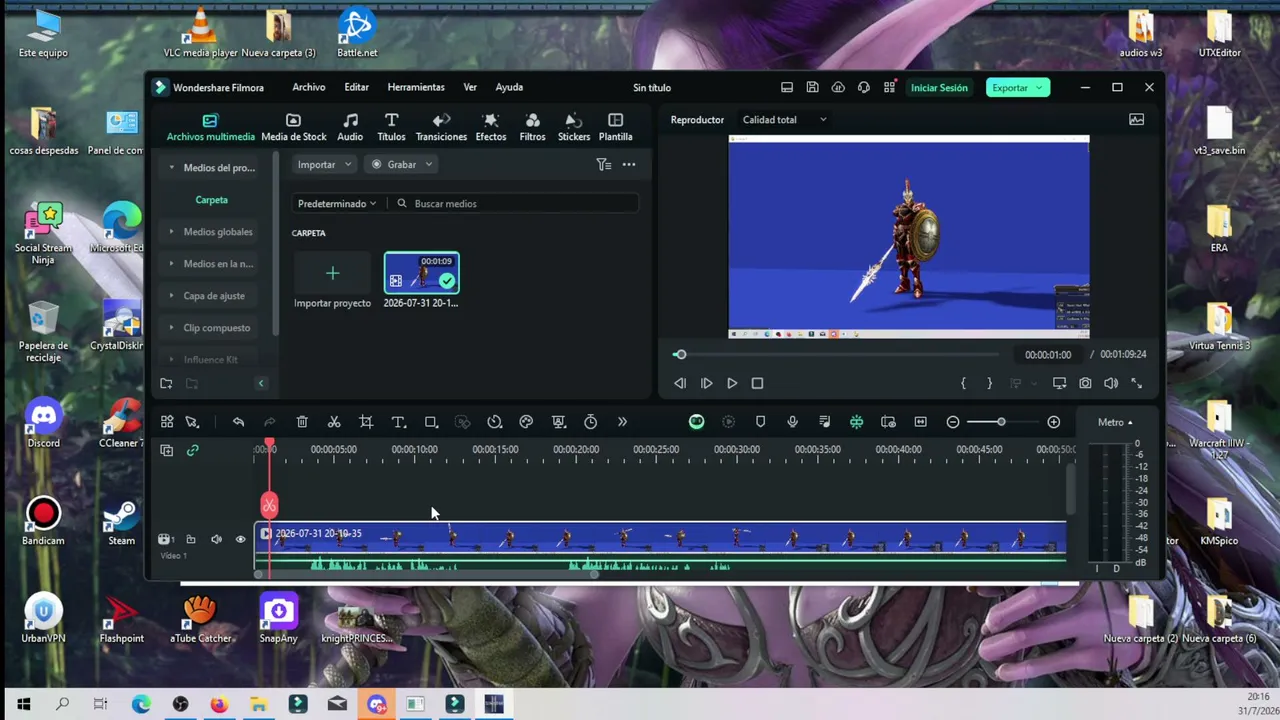Click the Iniciar Sesión button

tap(939, 87)
